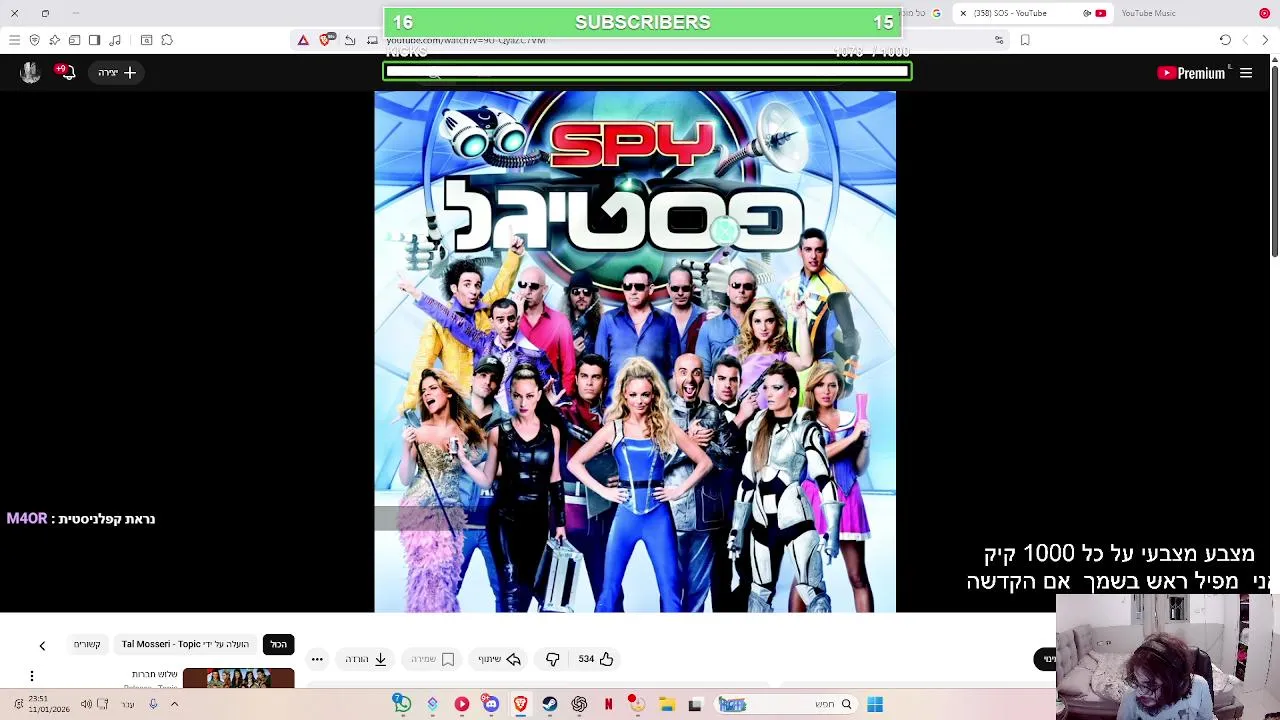Screen dimensions: 1280x720
Task: Open the clock showing 23:51
Action: coord(48,704)
